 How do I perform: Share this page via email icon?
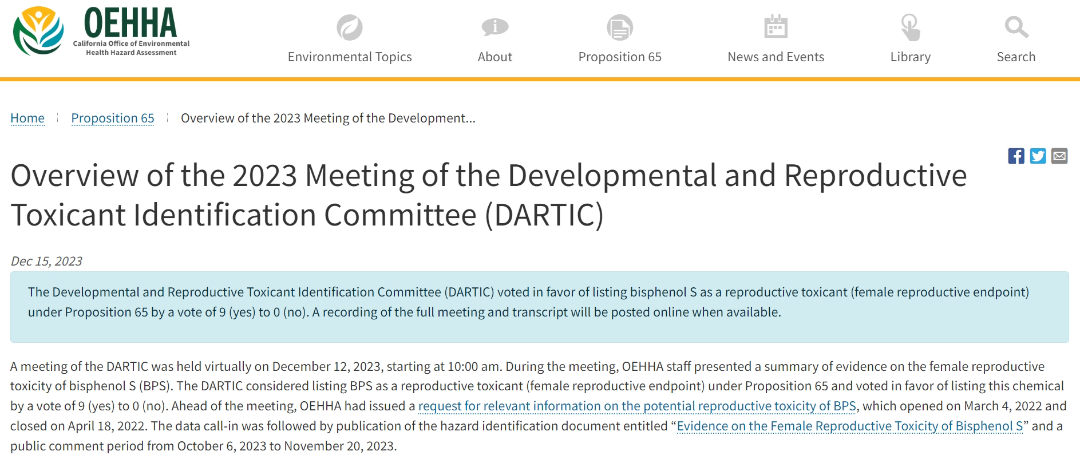coord(1059,155)
